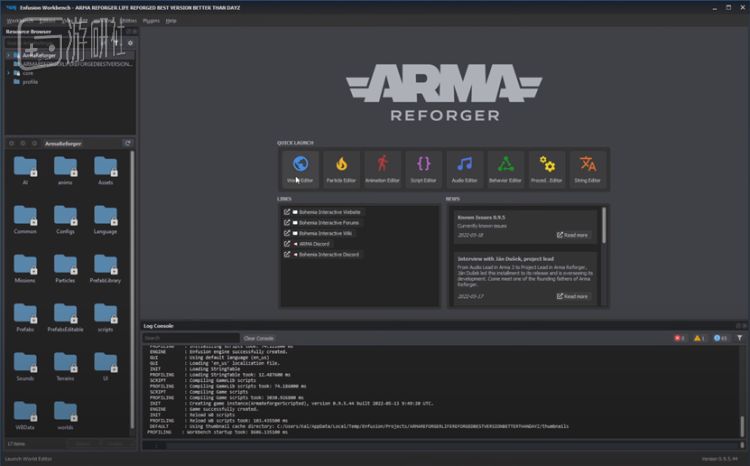
Task: Toggle error messages filter in Log Console
Action: click(679, 338)
